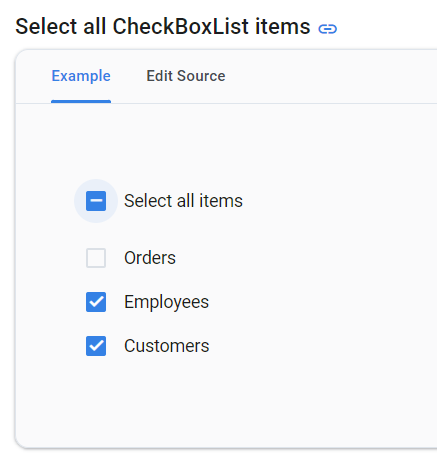437x467 pixels.
Task: Switch to the Edit Source tab
Action: tap(186, 76)
